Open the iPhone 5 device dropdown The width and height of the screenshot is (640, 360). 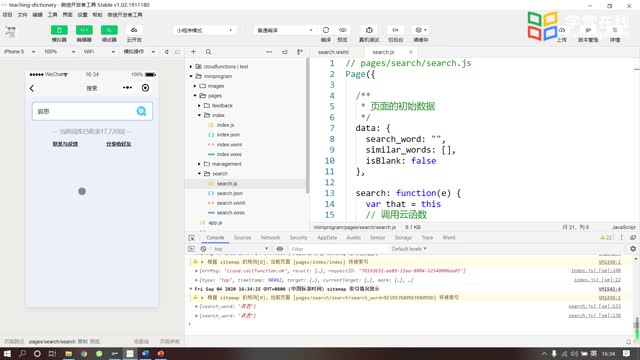coord(19,52)
